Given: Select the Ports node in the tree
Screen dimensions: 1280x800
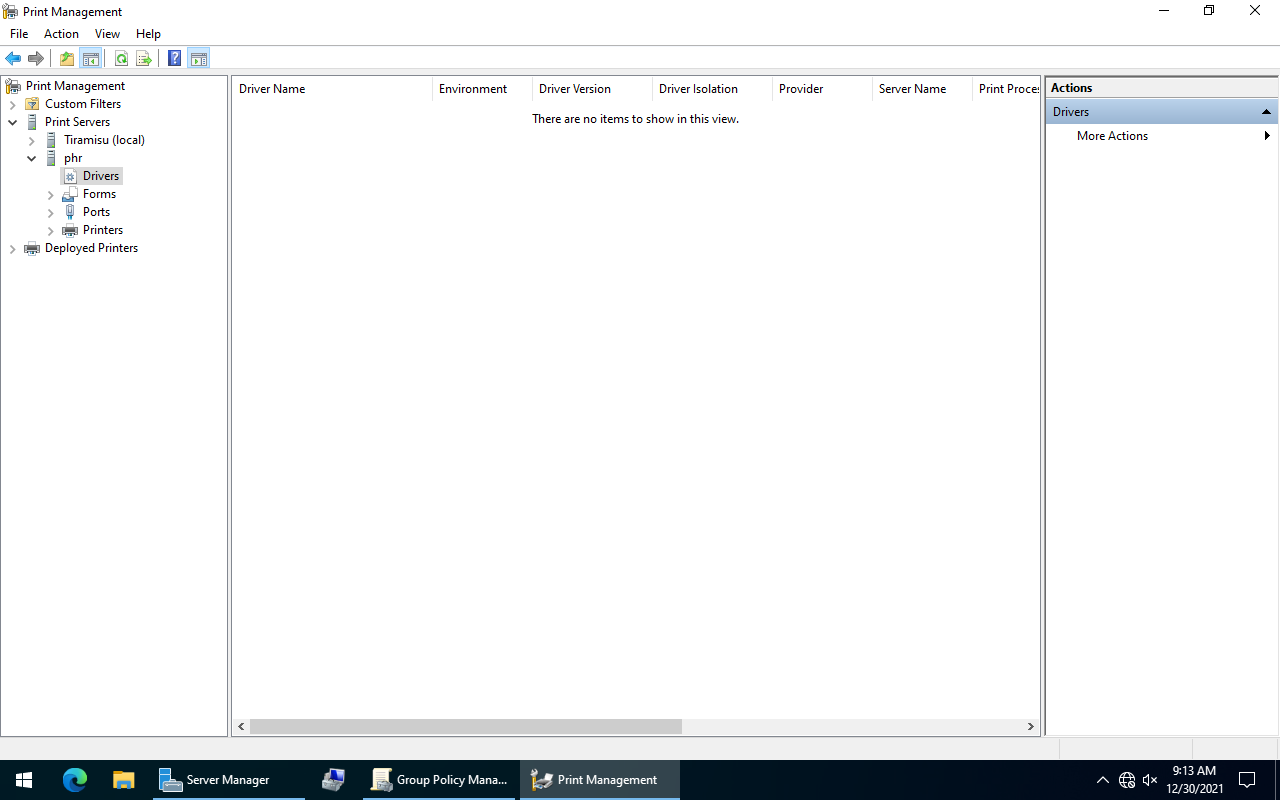Looking at the screenshot, I should coord(96,212).
